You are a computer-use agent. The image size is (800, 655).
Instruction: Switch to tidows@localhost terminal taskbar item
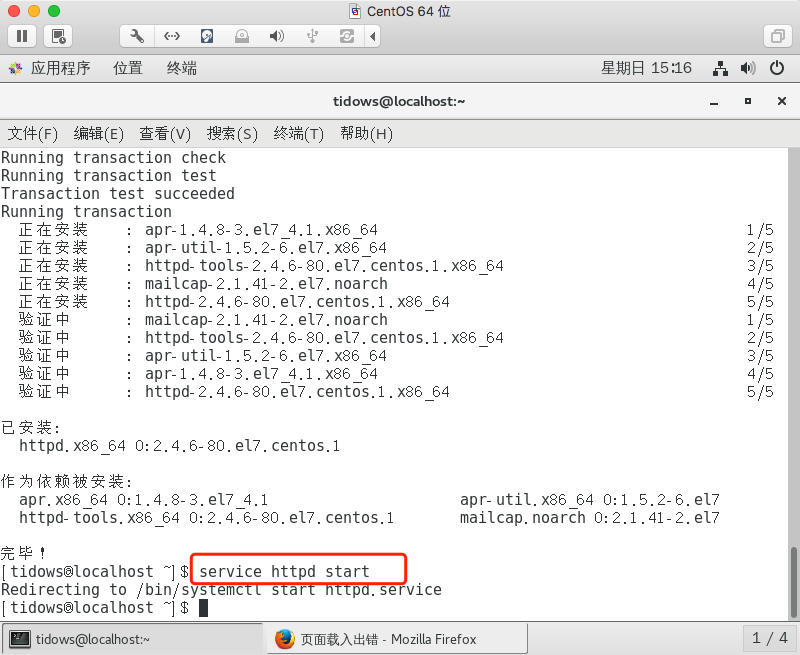click(132, 639)
